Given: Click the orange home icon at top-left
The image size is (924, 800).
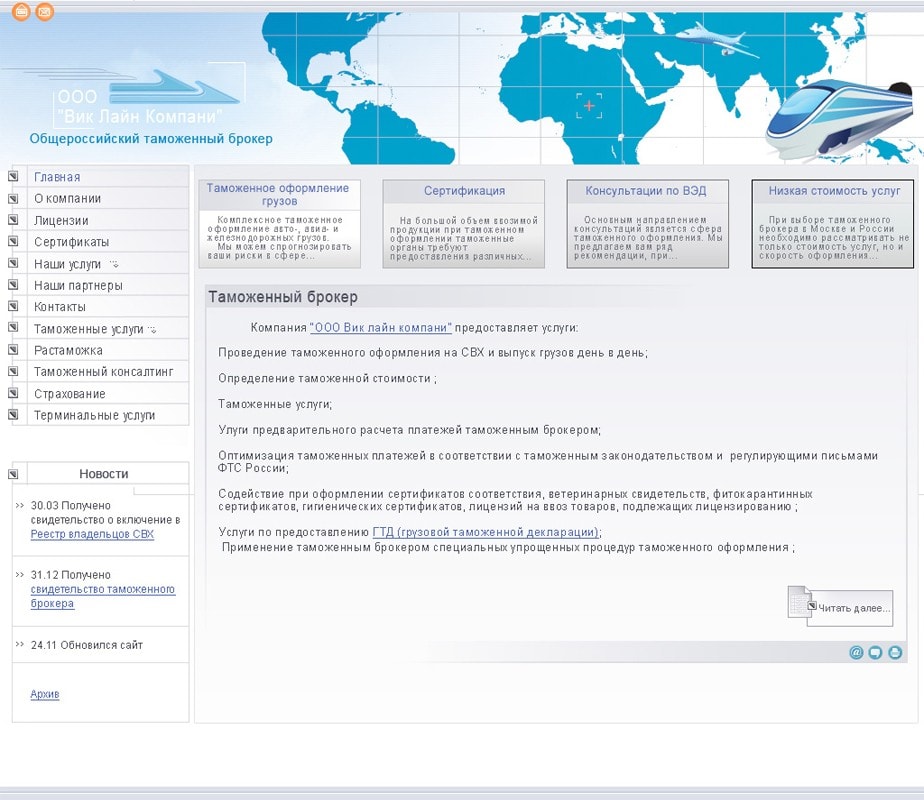Looking at the screenshot, I should click(21, 12).
